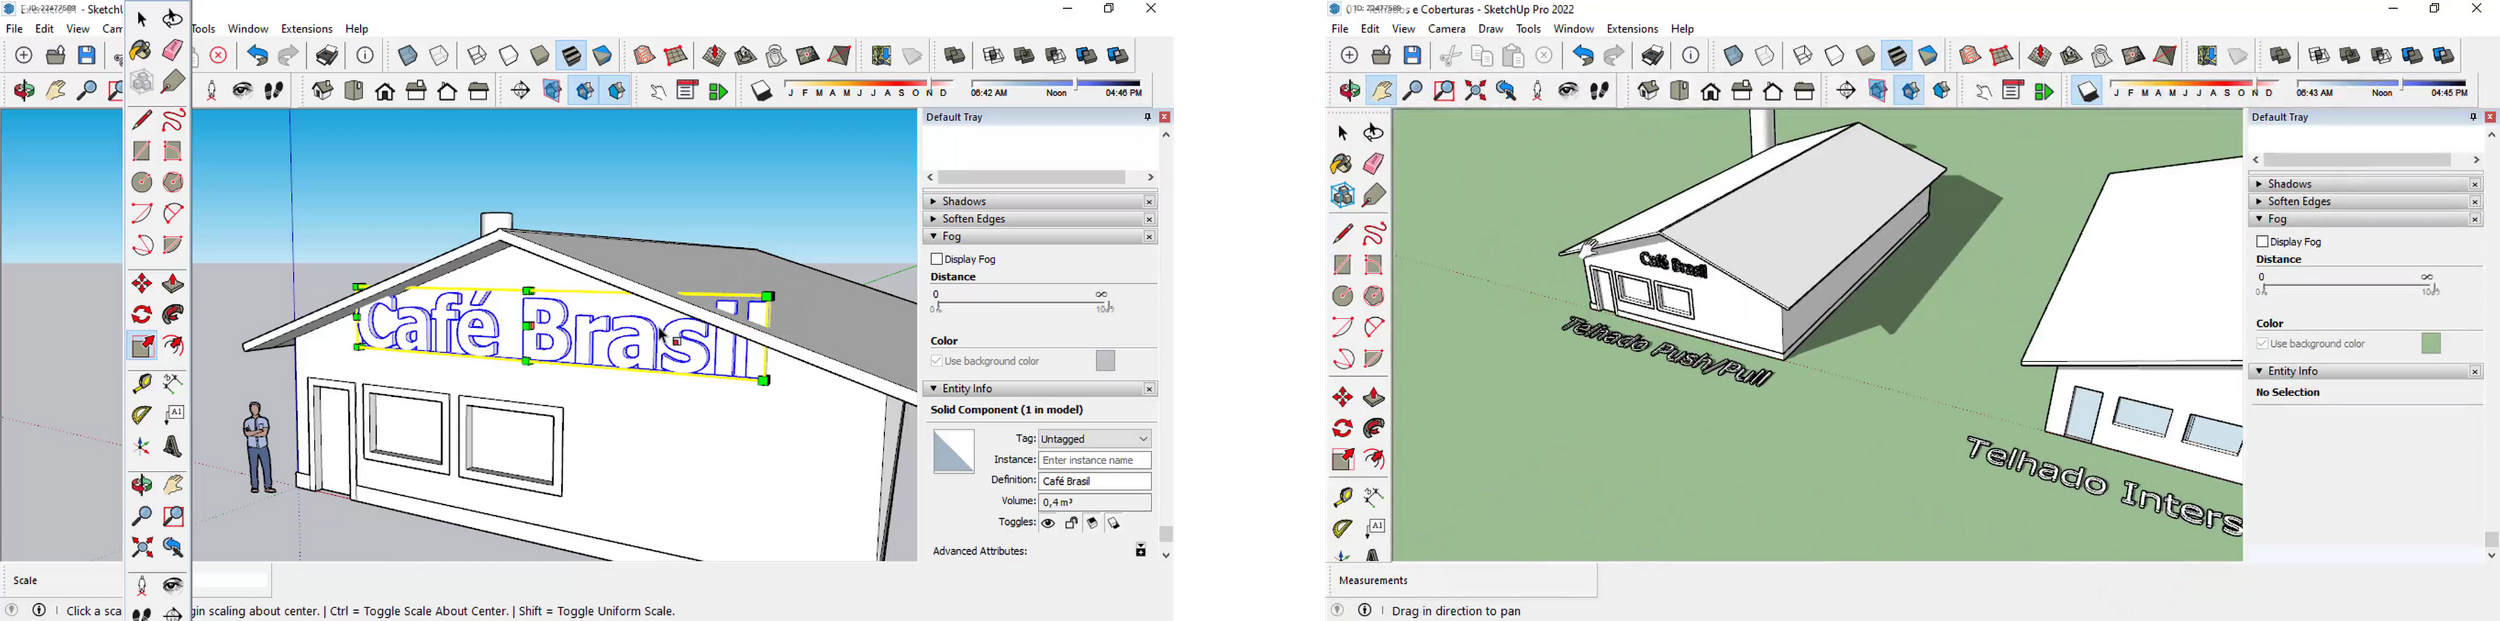Enable Display Fog checkbox in left tray
The height and width of the screenshot is (621, 2500).
click(x=937, y=259)
